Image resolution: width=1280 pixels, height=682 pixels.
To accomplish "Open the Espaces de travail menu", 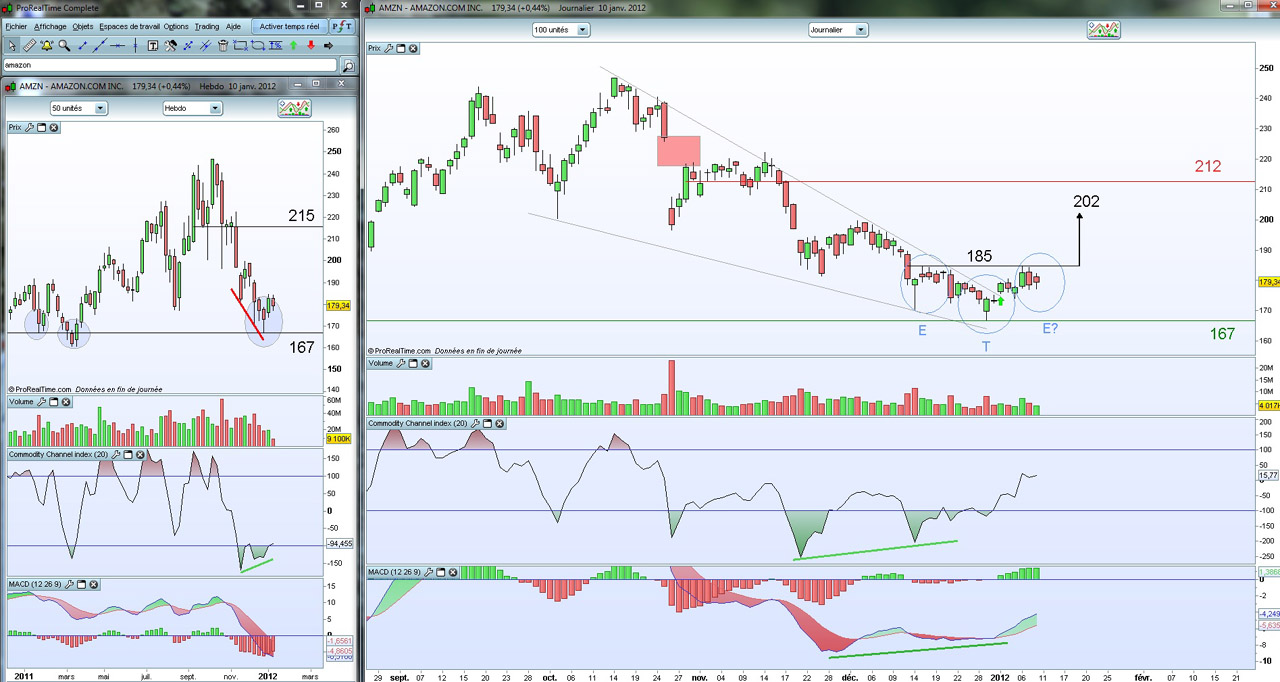I will click(129, 26).
